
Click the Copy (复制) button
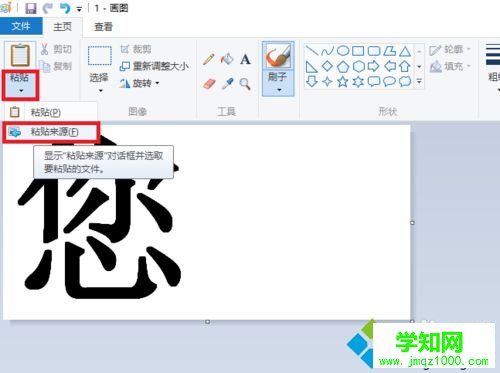tap(56, 66)
